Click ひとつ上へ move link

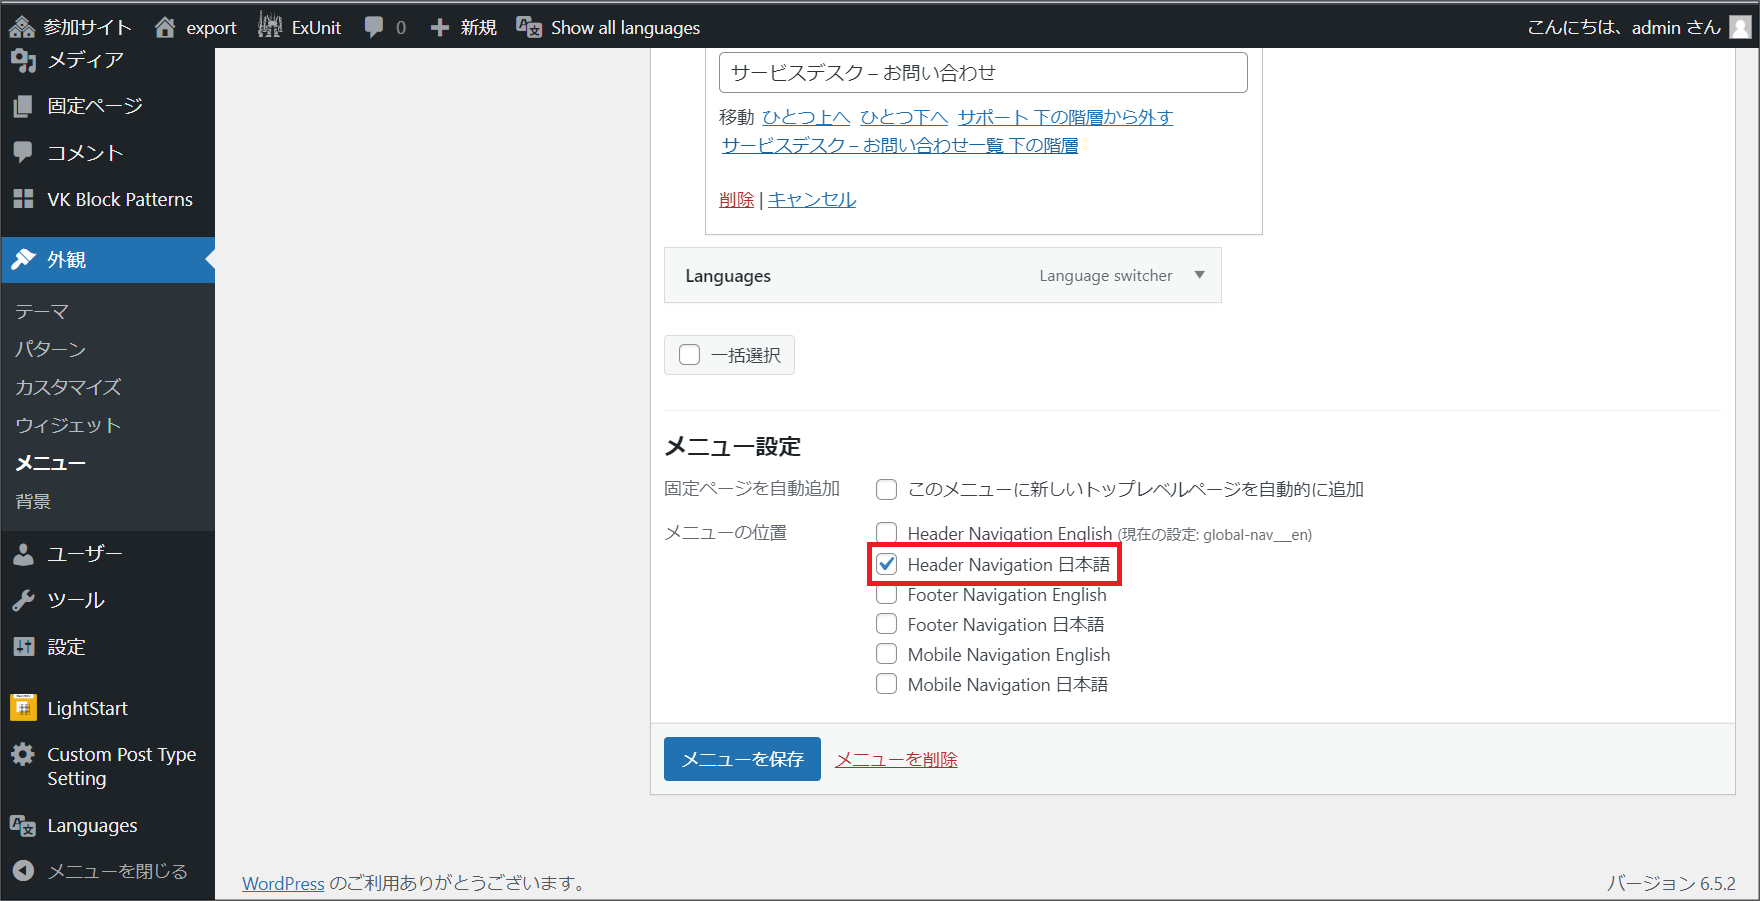pyautogui.click(x=806, y=117)
